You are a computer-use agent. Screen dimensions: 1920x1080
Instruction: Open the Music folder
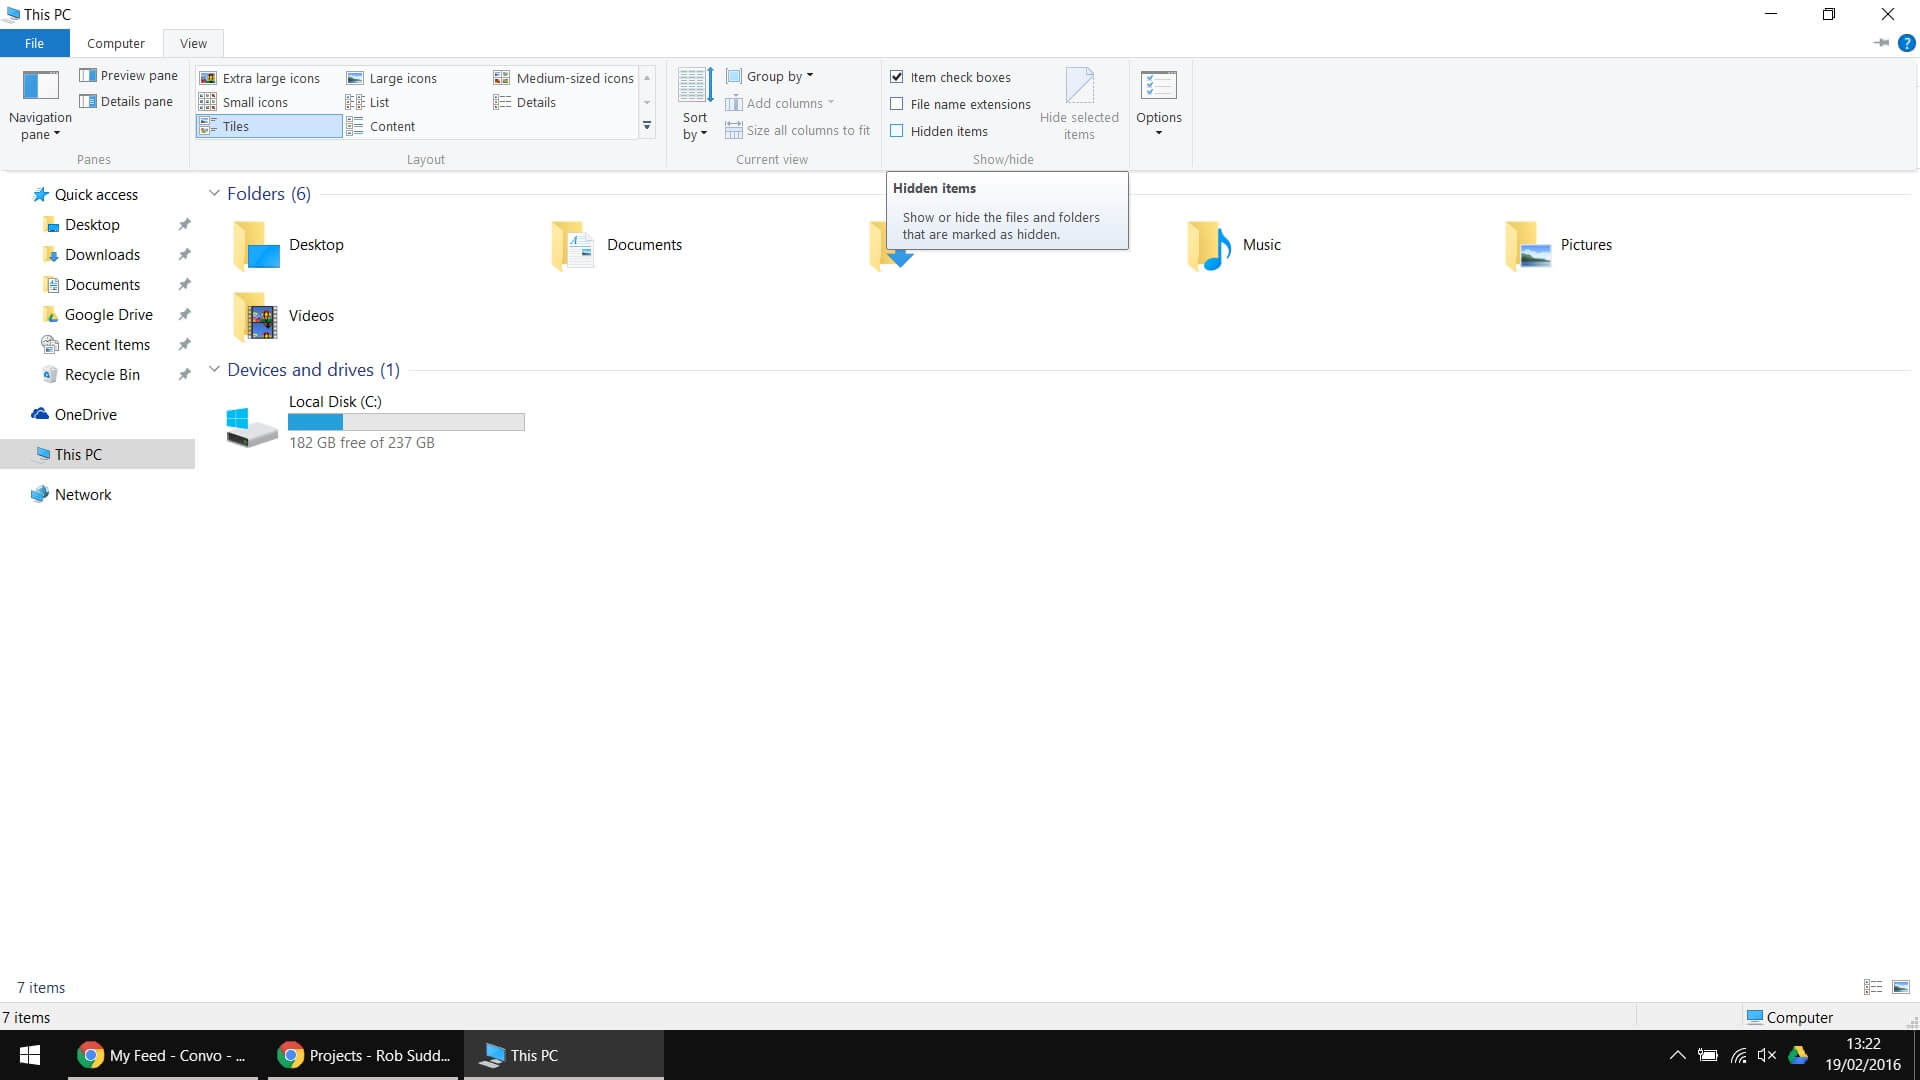[x=1235, y=245]
